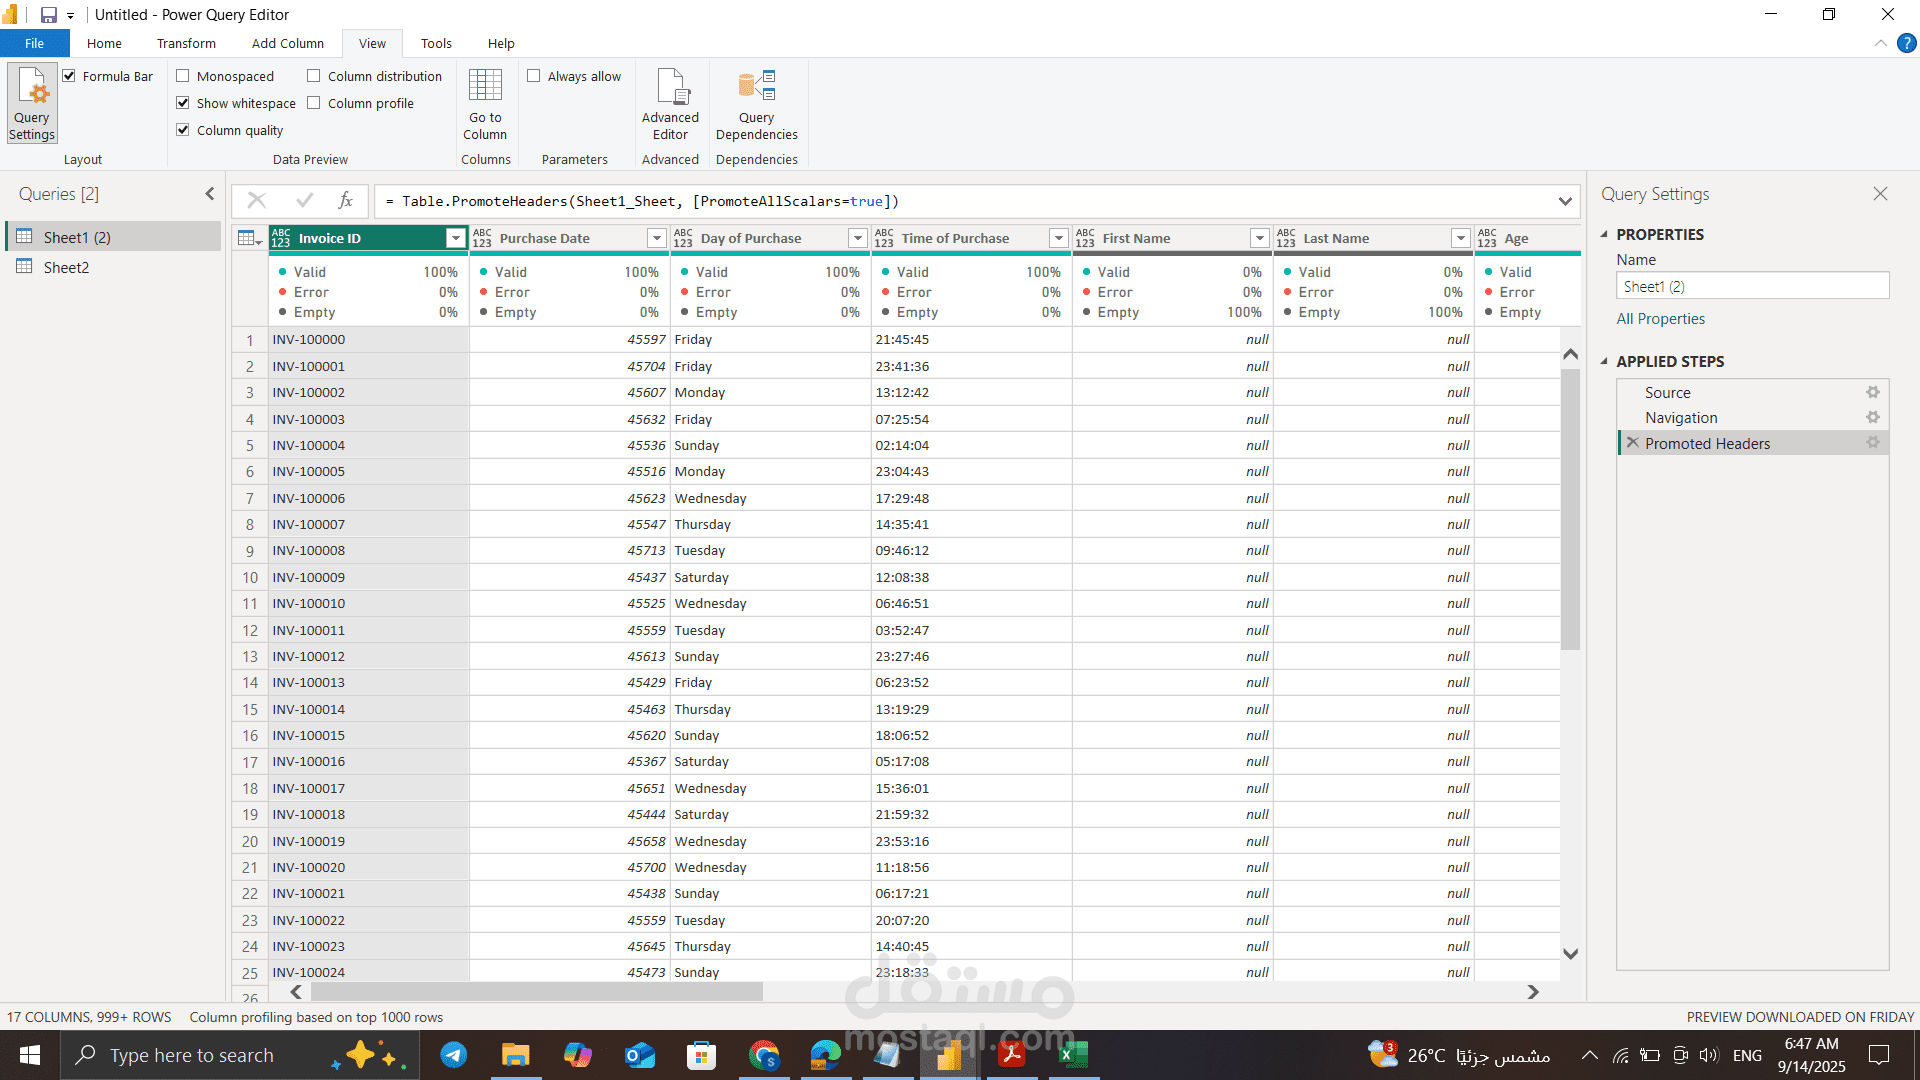Switch to the Transform tab
The width and height of the screenshot is (1920, 1080).
pos(186,43)
